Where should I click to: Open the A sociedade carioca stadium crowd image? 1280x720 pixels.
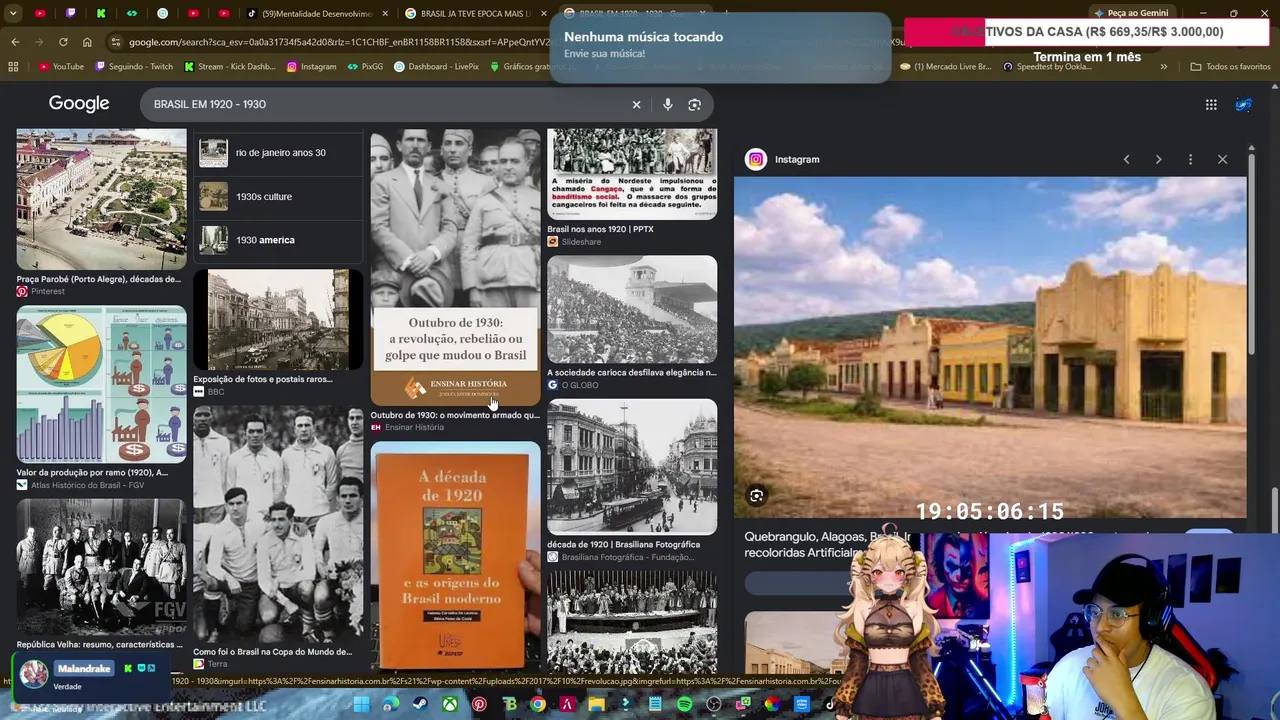(x=632, y=310)
